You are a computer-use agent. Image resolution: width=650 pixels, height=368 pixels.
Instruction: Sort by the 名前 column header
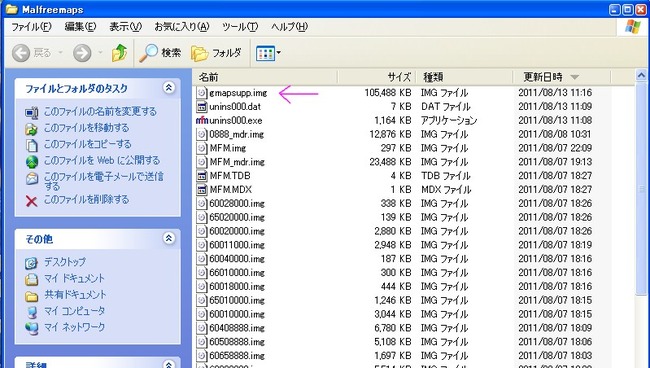(265, 77)
